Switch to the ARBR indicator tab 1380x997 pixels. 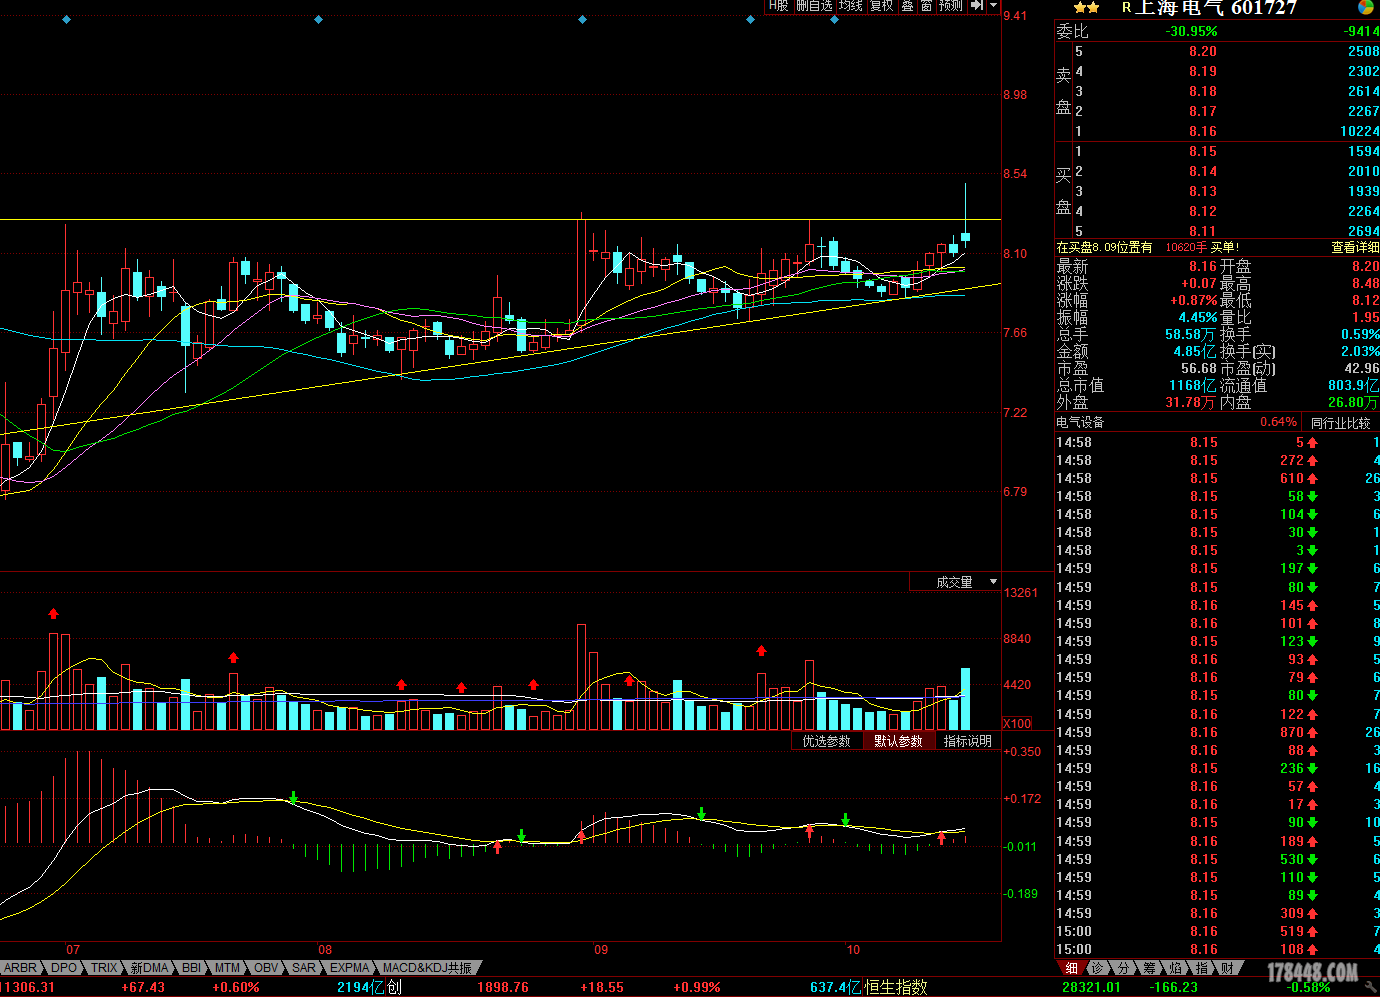coord(20,968)
